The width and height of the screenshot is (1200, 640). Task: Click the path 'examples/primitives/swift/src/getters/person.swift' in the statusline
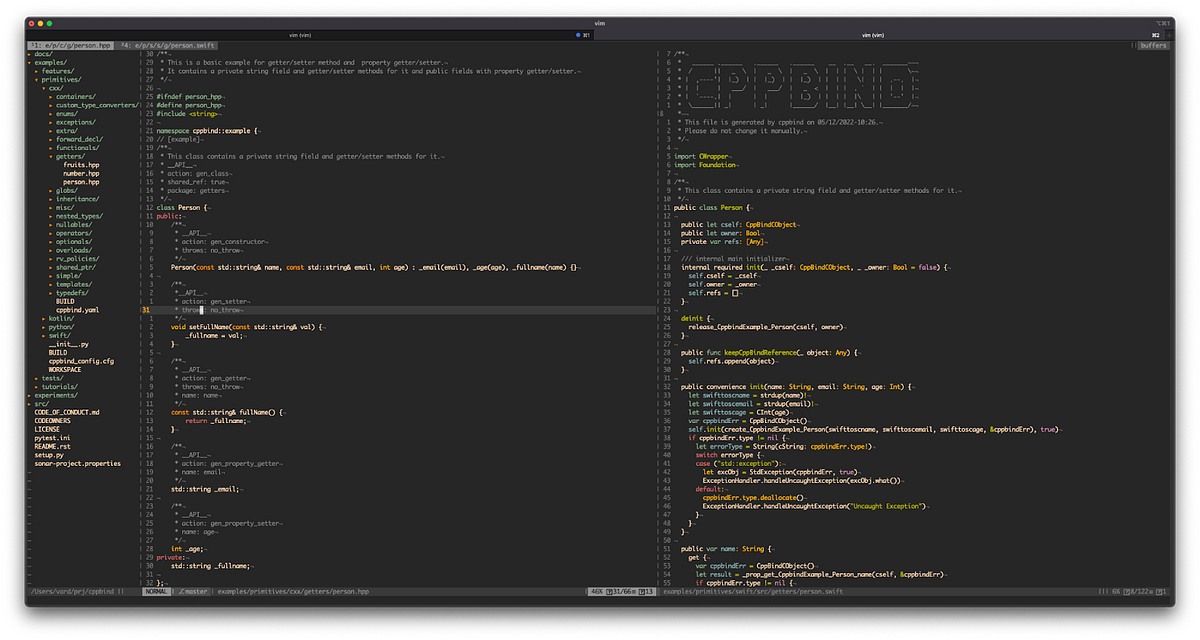[x=753, y=591]
